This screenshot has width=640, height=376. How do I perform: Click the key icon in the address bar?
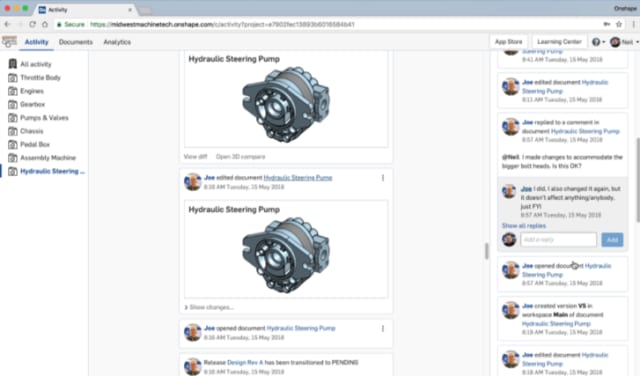[x=607, y=24]
